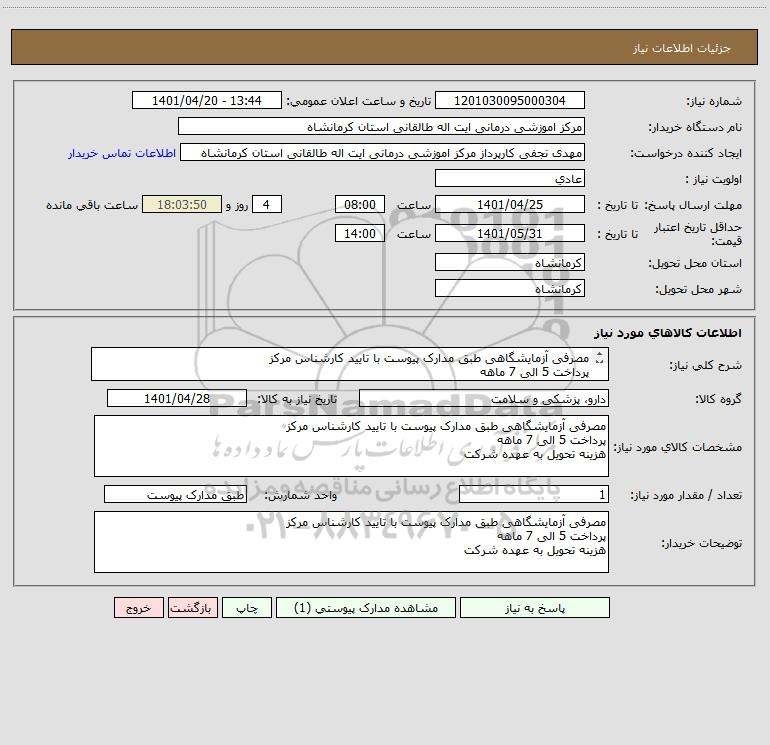Image resolution: width=770 pixels, height=745 pixels.
Task: Click the ایجاد کننده درخواست field
Action: pyautogui.click(x=383, y=152)
